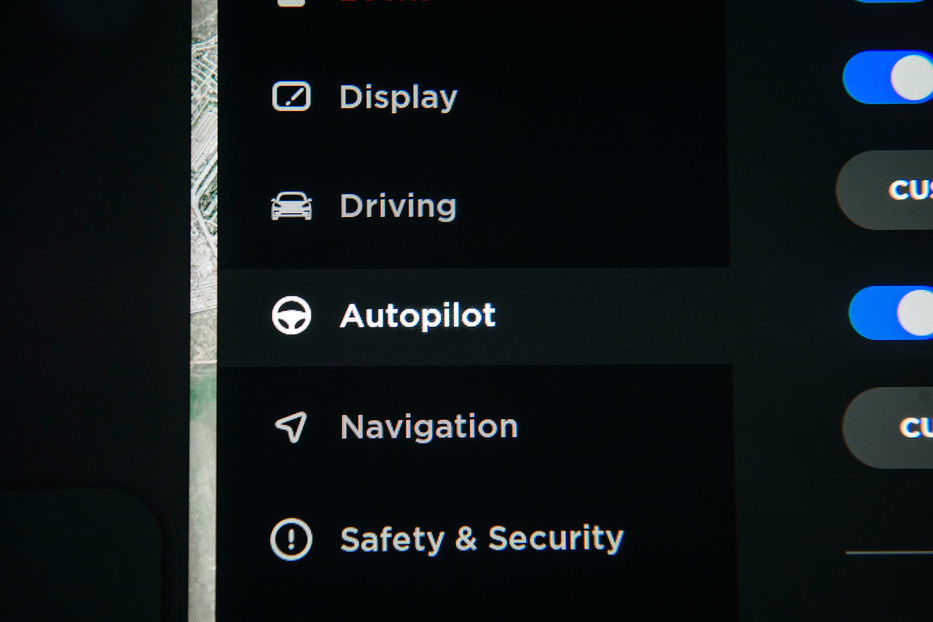Go to Navigation settings
This screenshot has height=622, width=933.
[429, 427]
